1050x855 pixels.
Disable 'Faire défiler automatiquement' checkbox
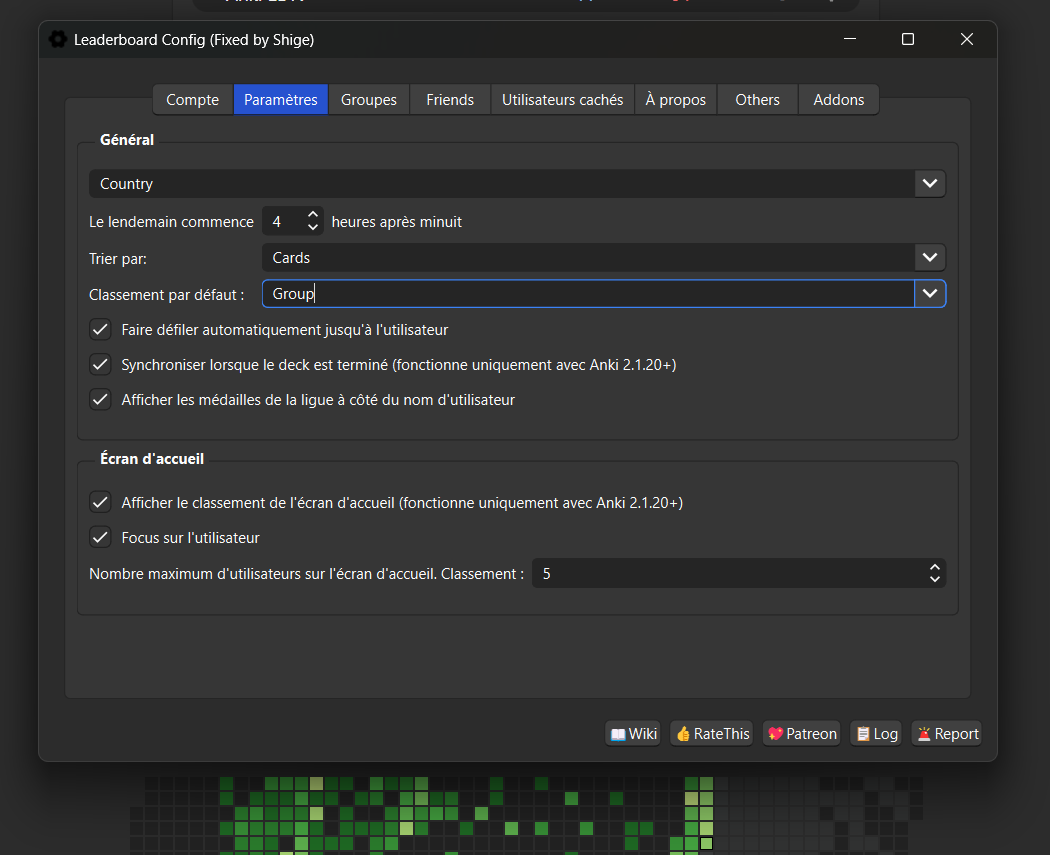pyautogui.click(x=100, y=330)
